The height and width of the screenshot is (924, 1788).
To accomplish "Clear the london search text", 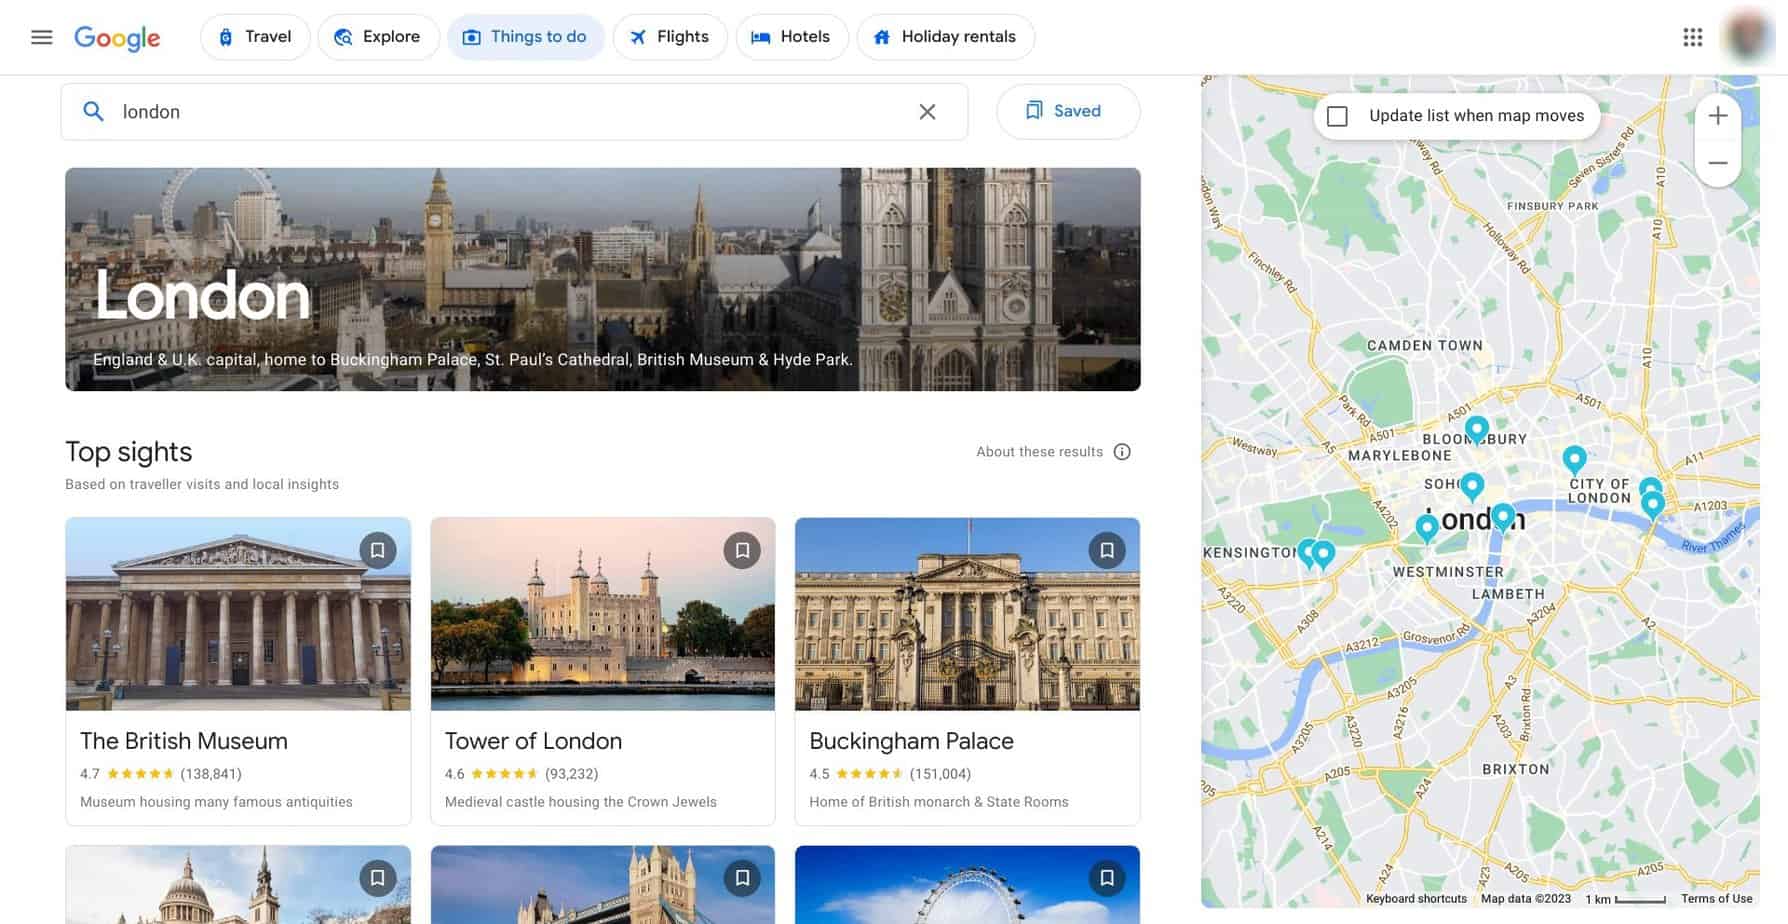I will pos(927,112).
